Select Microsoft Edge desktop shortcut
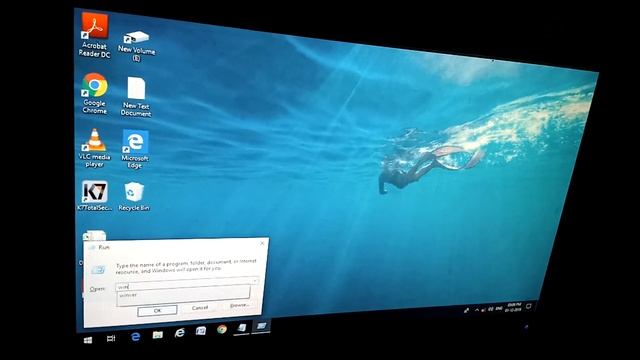This screenshot has width=640, height=360. click(135, 149)
